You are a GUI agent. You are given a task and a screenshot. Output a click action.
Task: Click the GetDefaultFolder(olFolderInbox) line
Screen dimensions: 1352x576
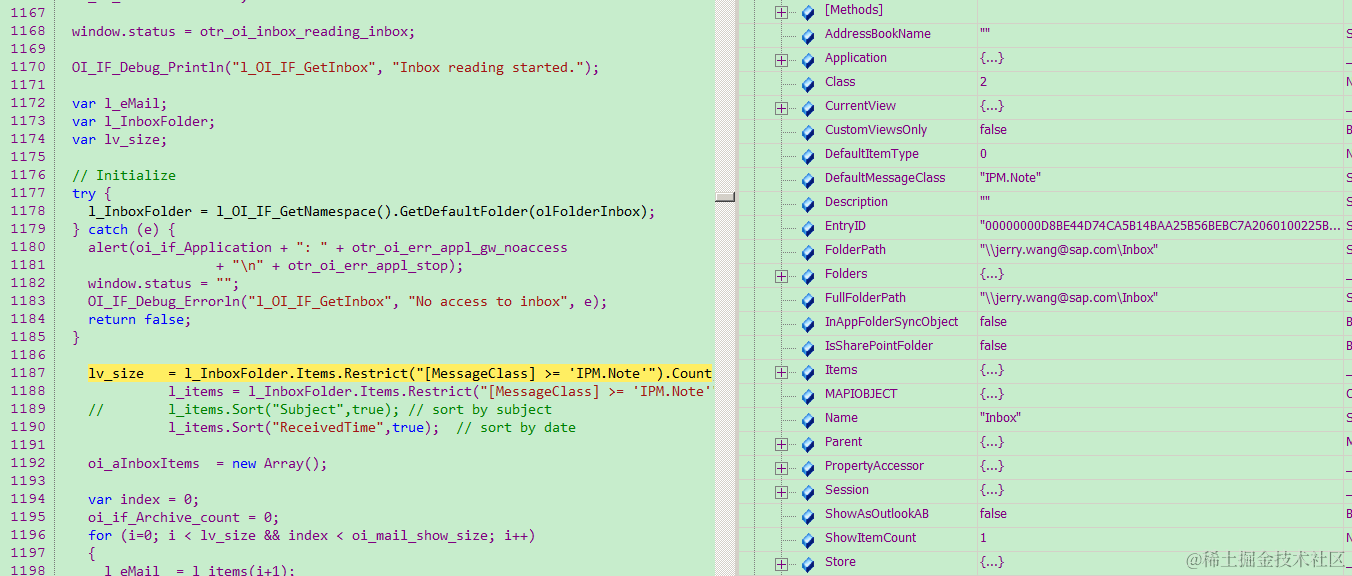[372, 211]
